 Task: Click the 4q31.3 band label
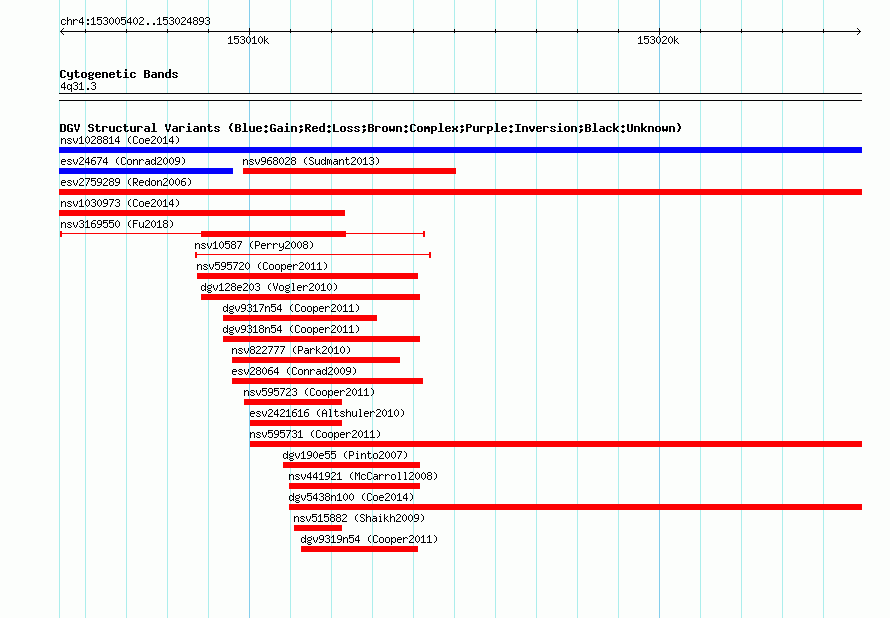(78, 87)
